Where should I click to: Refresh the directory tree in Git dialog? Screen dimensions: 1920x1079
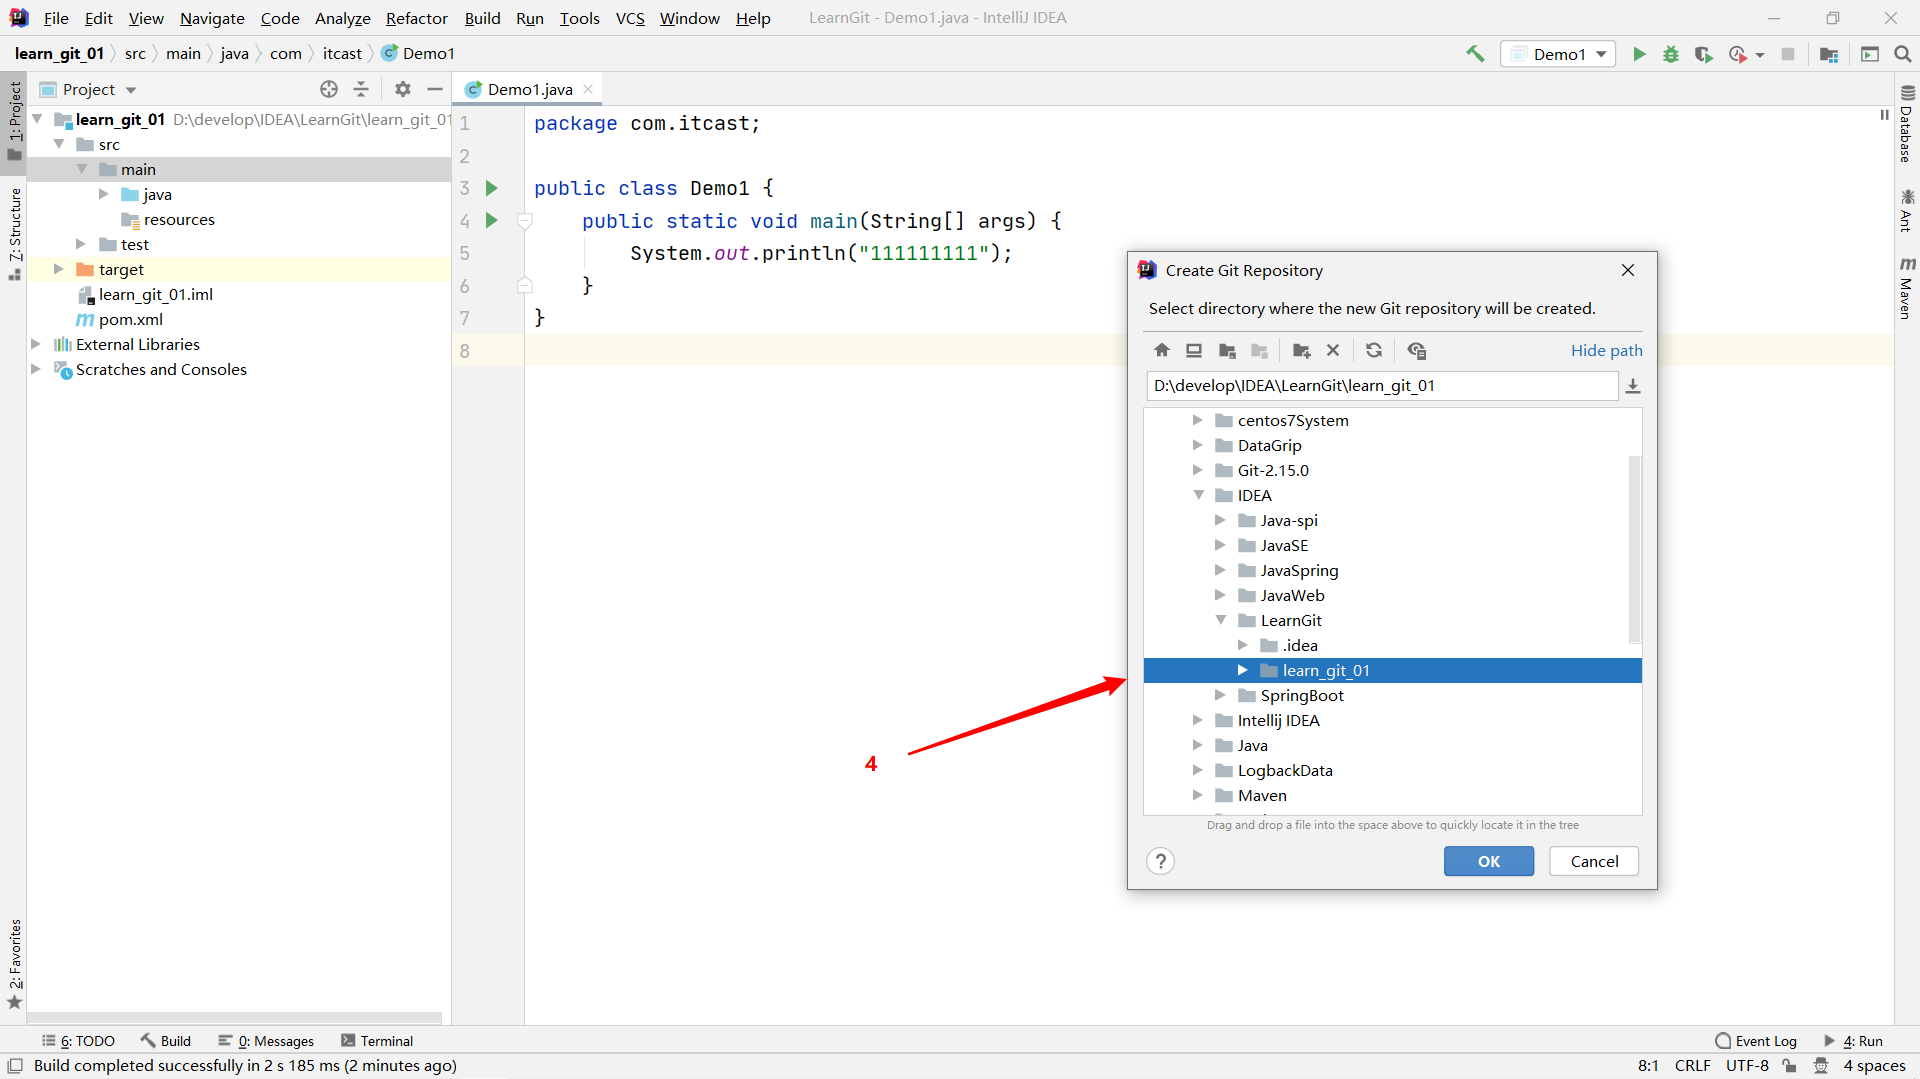(x=1374, y=350)
